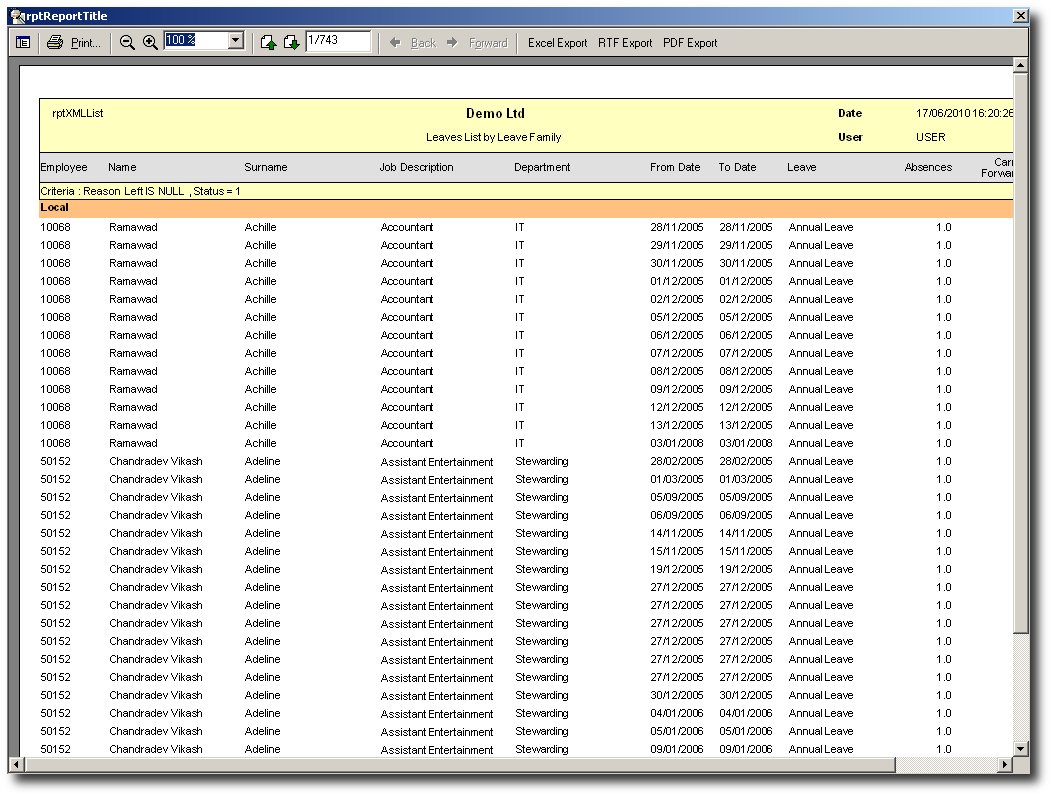Click the Print button with printer icon
The image size is (1053, 797).
74,43
